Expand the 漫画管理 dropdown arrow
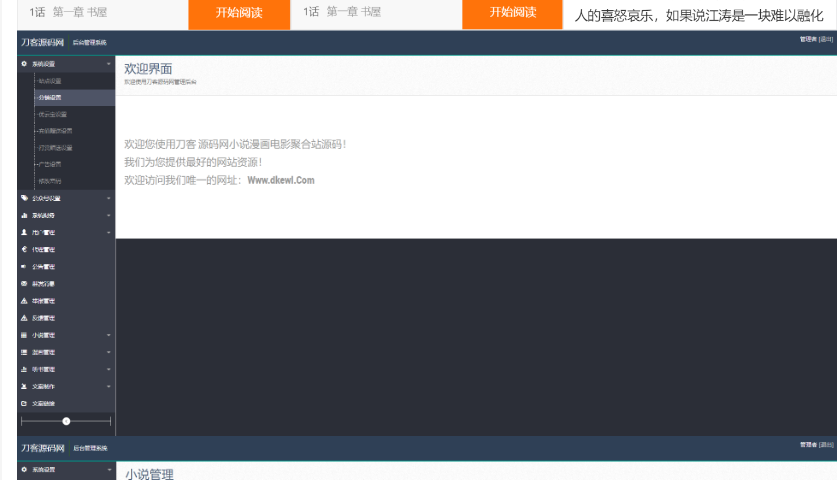Screen dimensions: 837x480 click(109, 352)
